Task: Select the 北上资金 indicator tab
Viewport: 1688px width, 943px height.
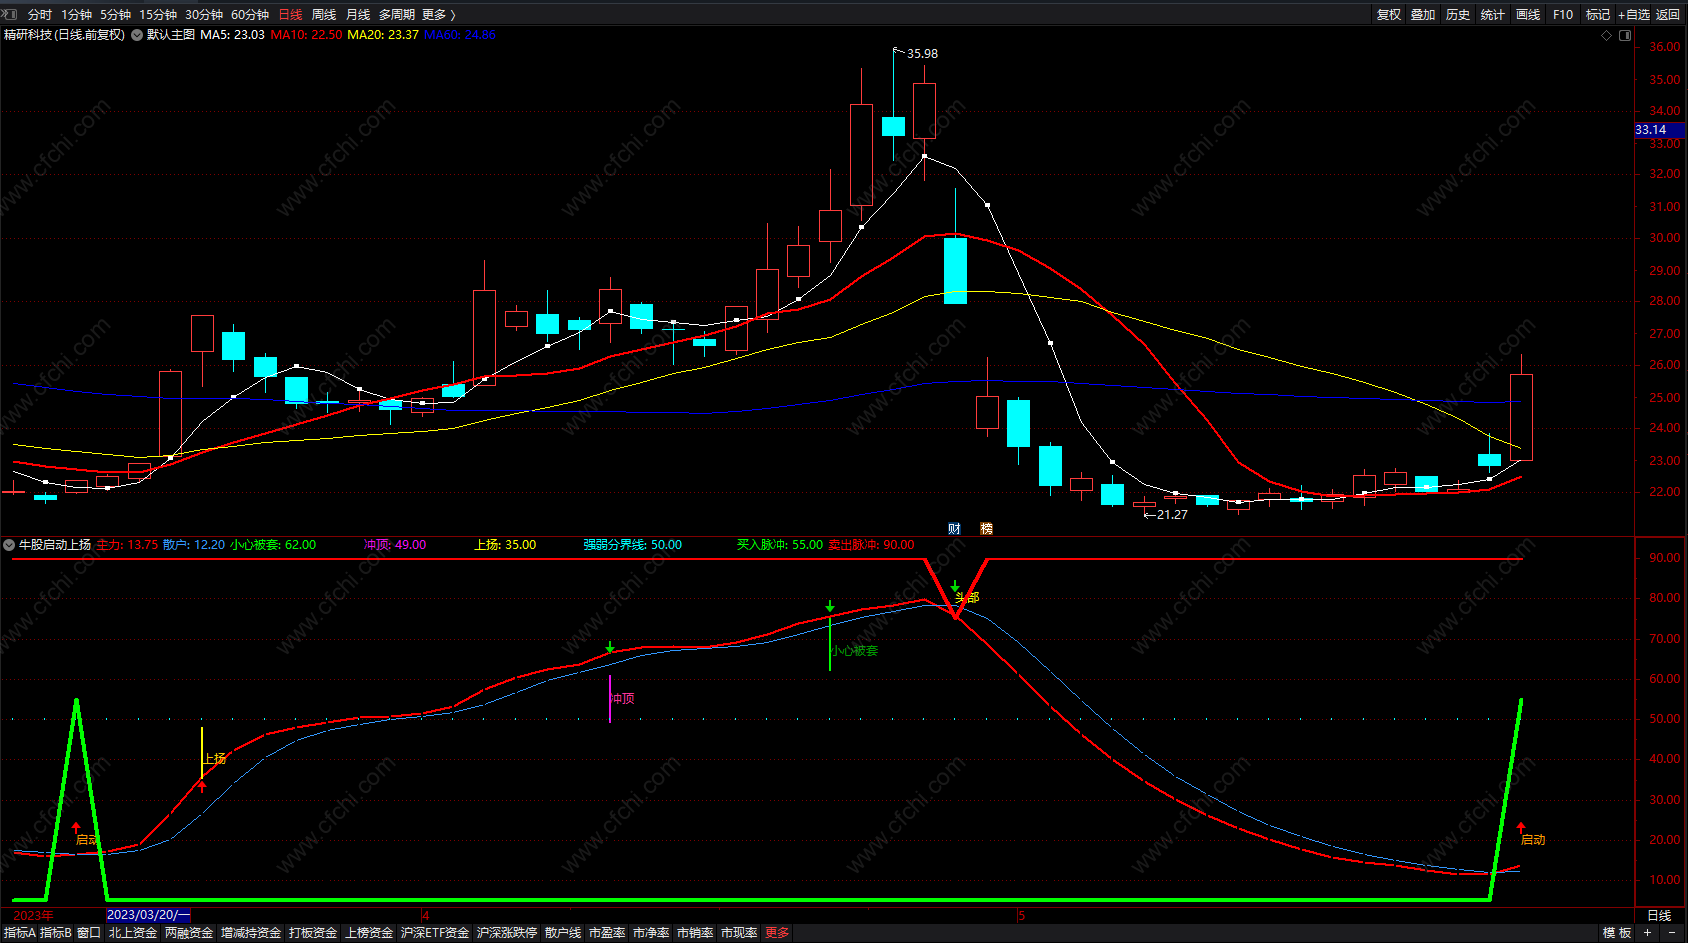Action: (133, 933)
